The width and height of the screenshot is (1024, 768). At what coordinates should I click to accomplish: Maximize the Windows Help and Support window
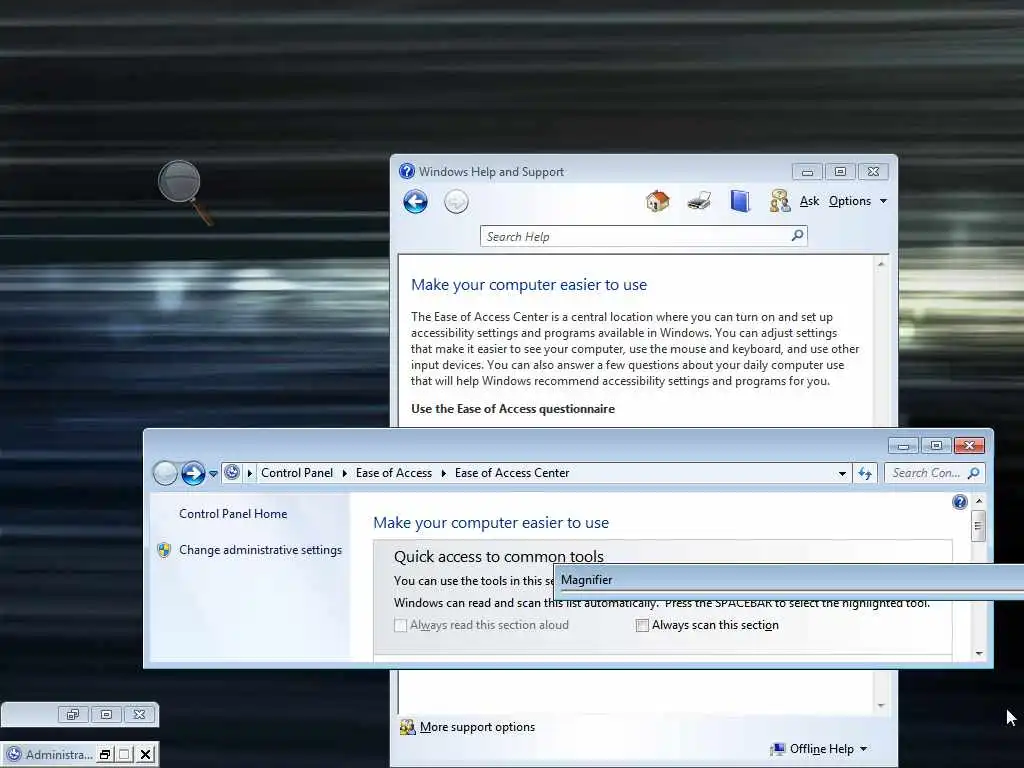[x=840, y=172]
